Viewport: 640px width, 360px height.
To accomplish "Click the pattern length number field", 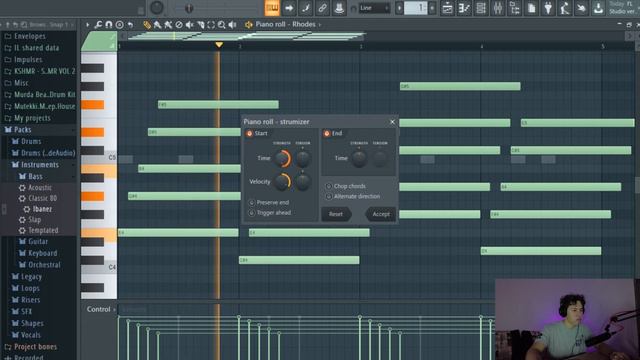I will [415, 8].
